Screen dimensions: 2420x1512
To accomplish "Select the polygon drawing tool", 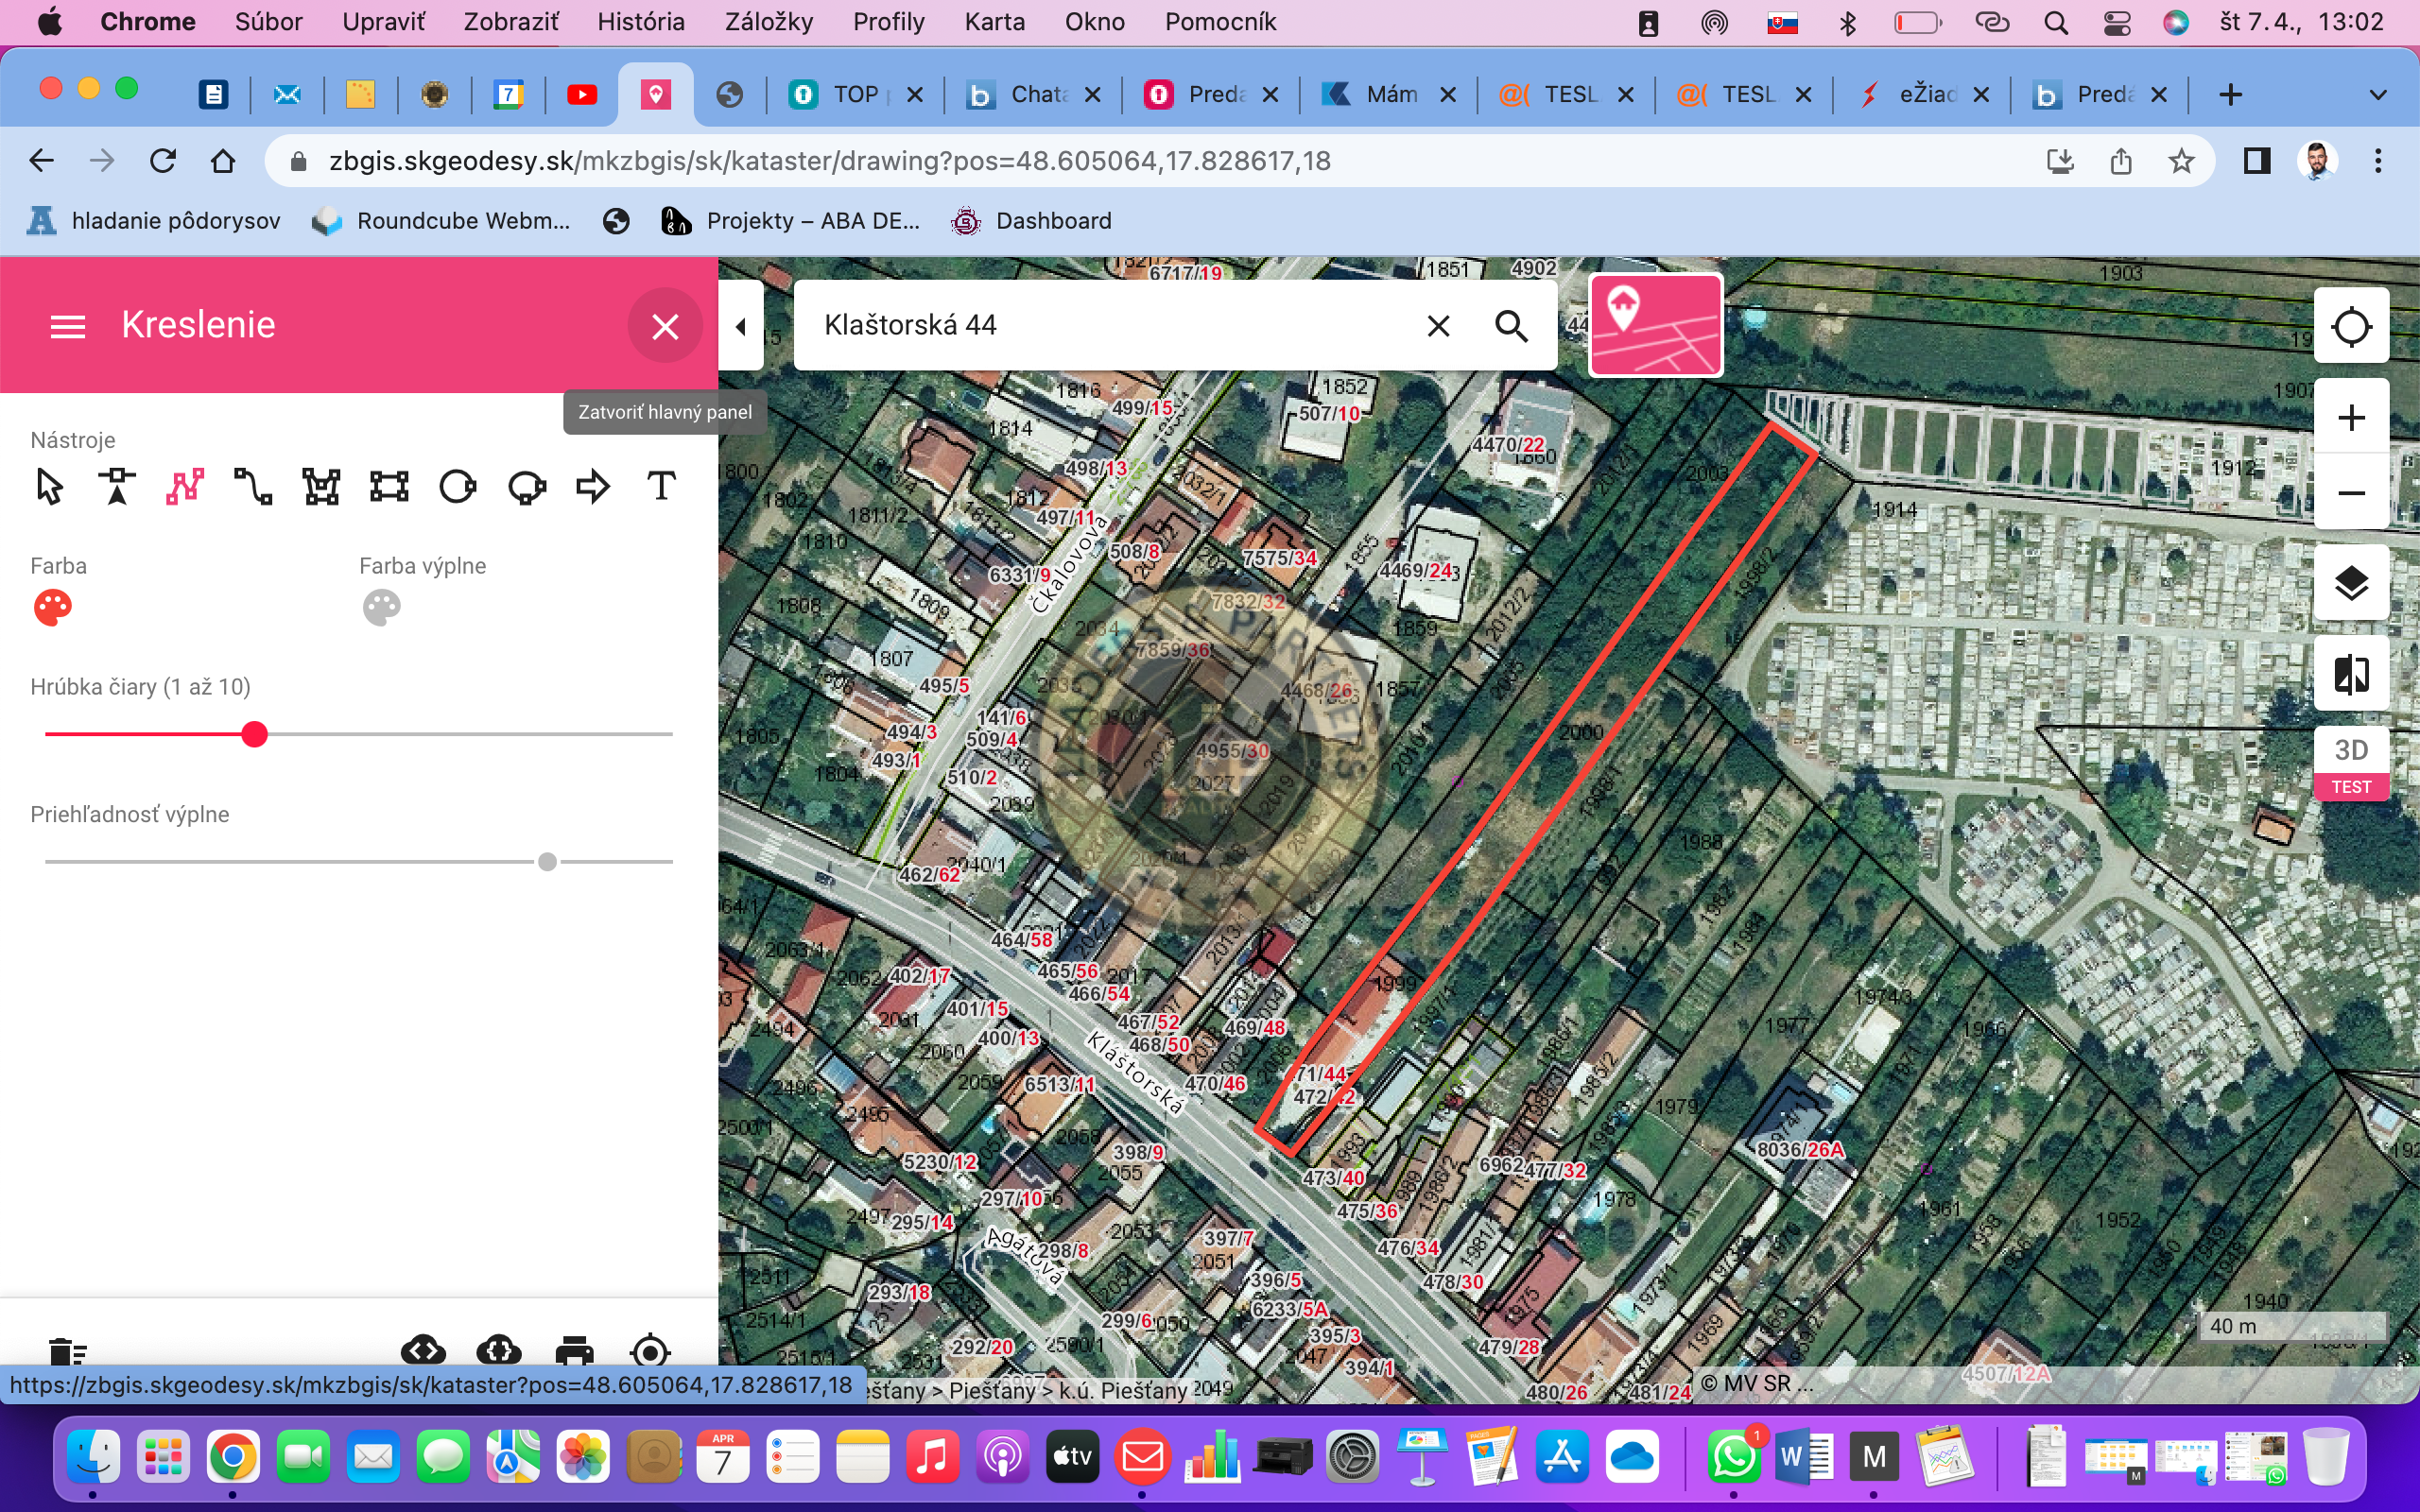I will (321, 487).
